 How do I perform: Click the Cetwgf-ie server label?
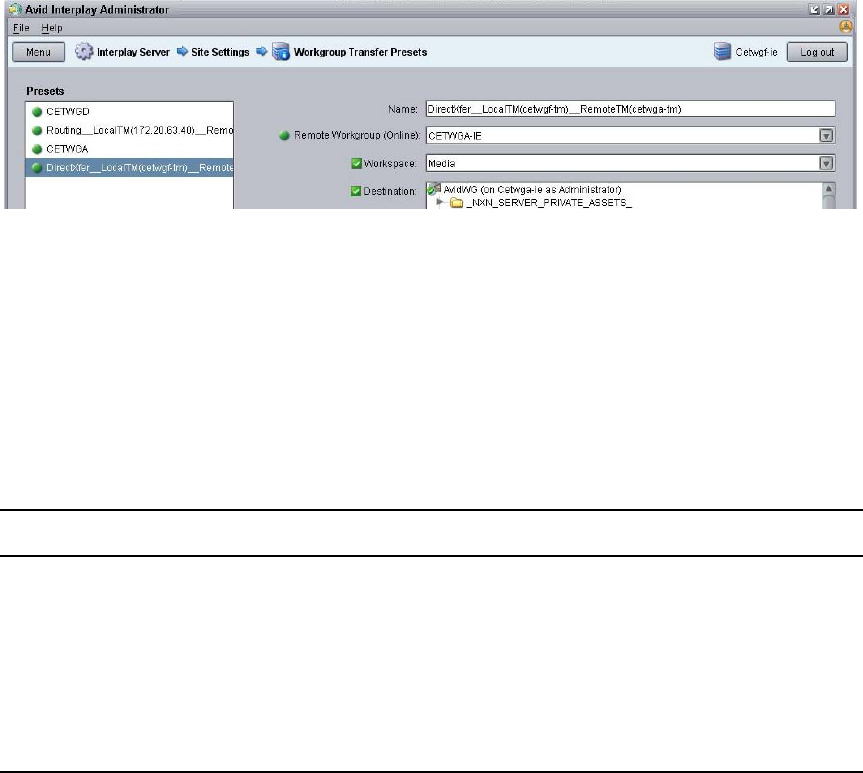tap(756, 52)
